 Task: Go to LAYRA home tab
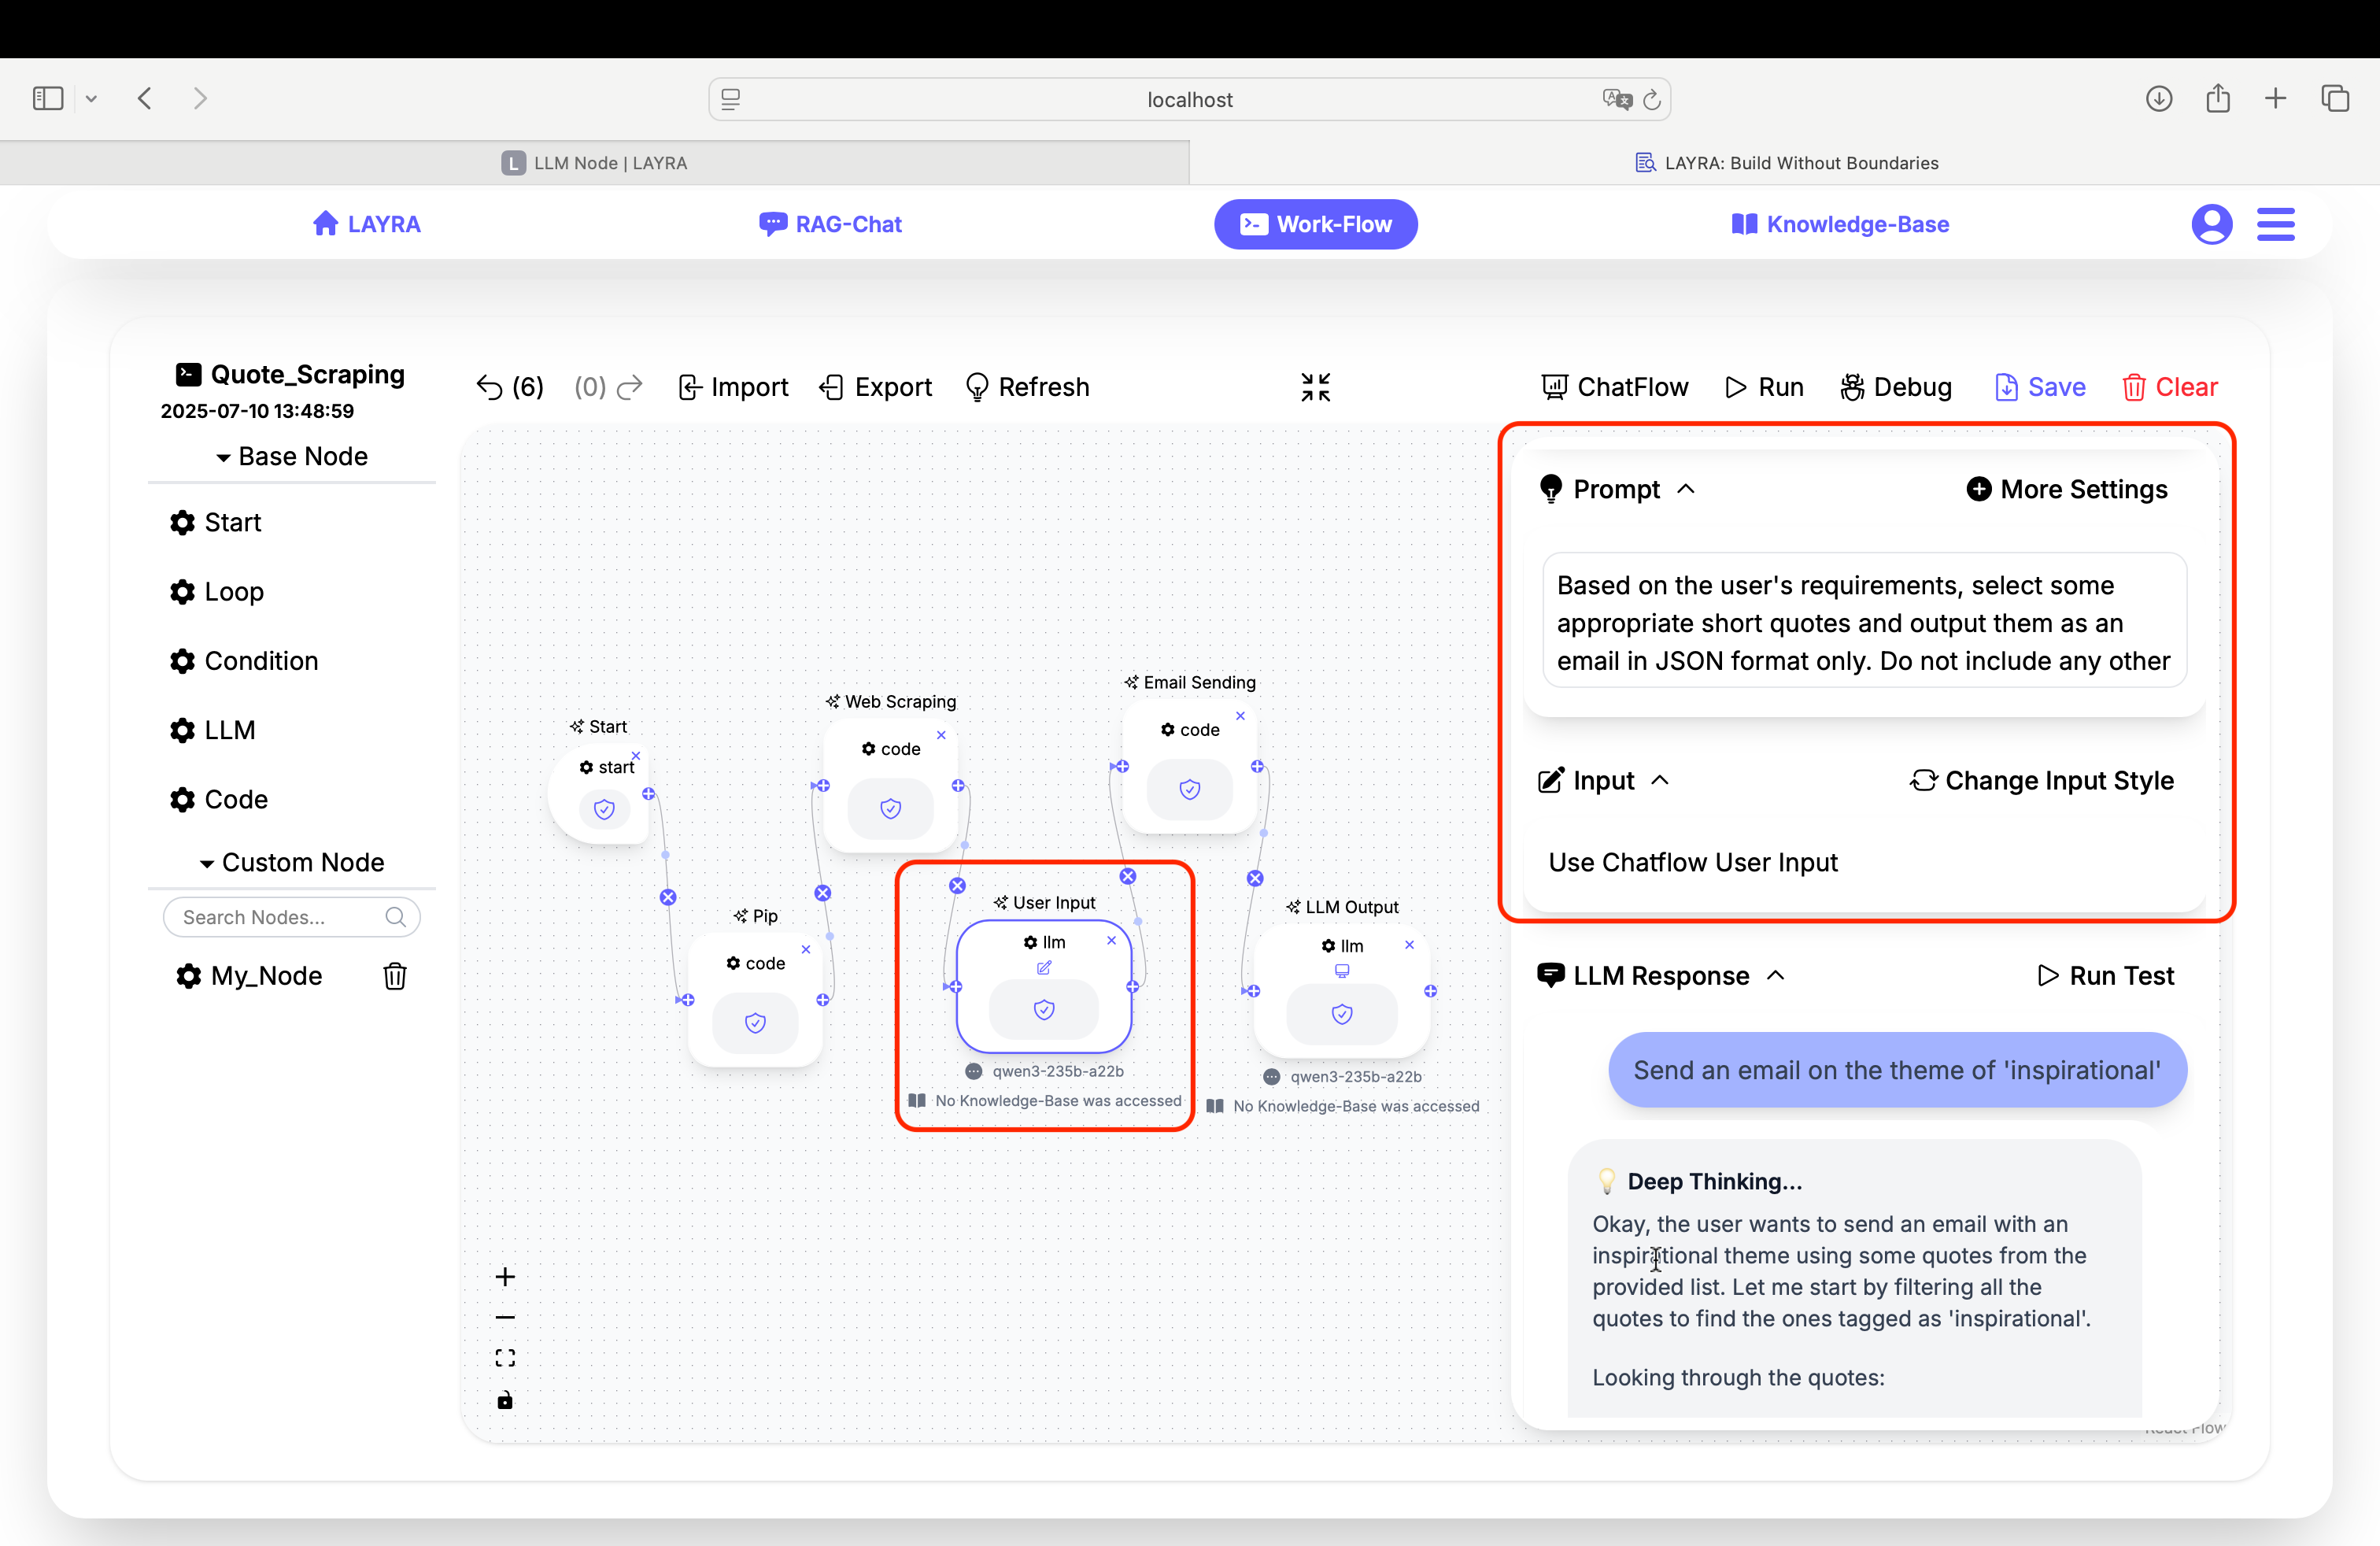point(366,224)
